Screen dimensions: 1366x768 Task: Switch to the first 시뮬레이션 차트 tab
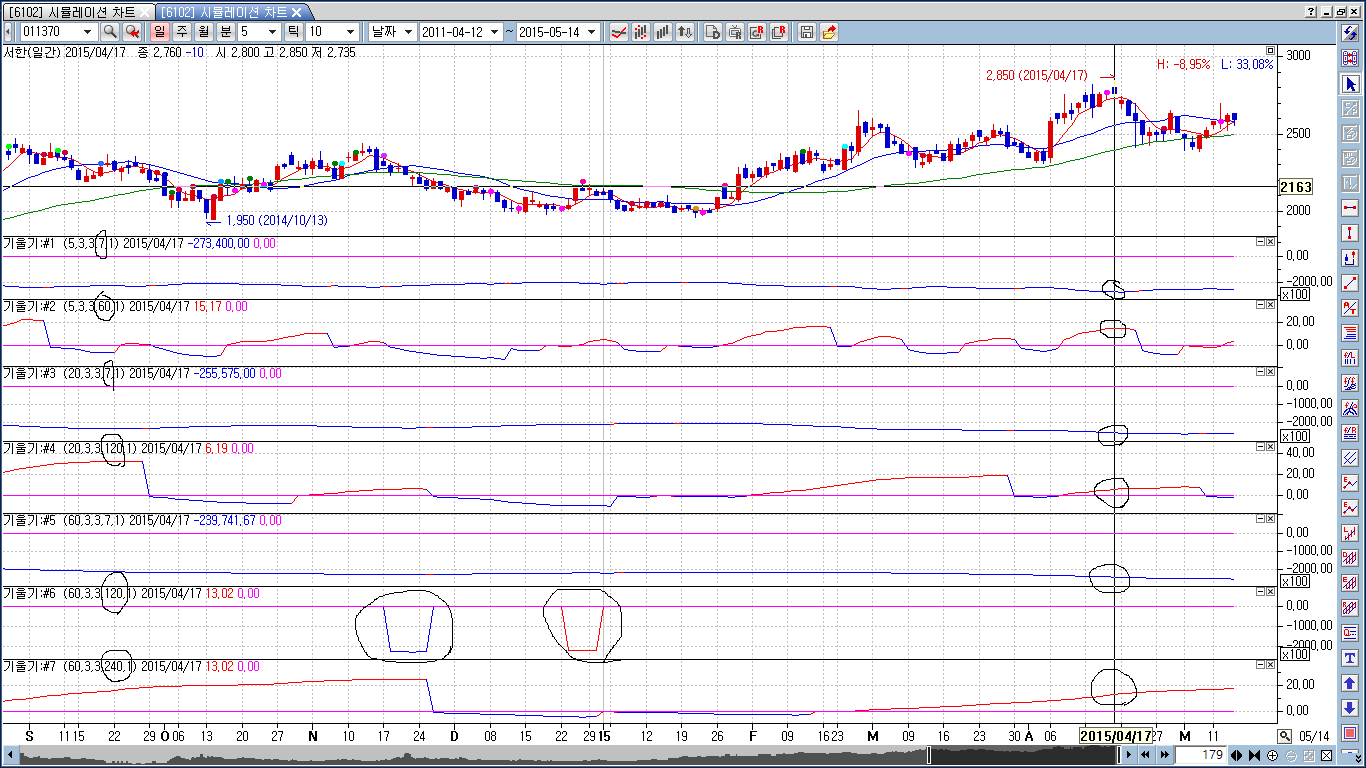click(x=78, y=11)
